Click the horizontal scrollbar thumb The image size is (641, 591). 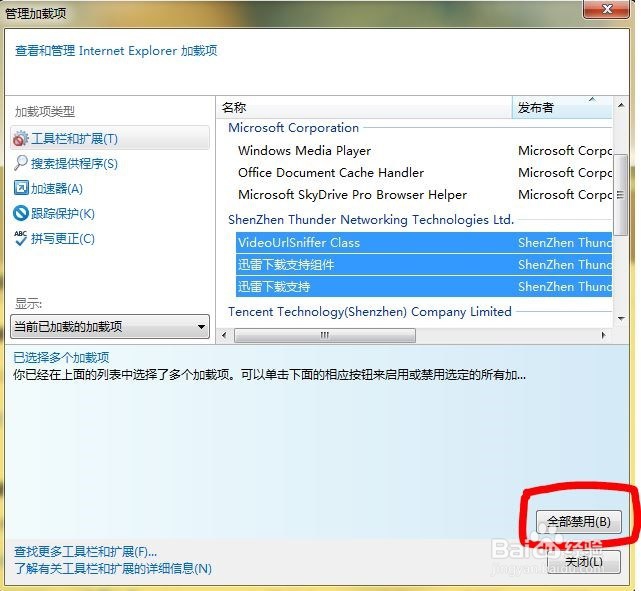click(x=325, y=336)
